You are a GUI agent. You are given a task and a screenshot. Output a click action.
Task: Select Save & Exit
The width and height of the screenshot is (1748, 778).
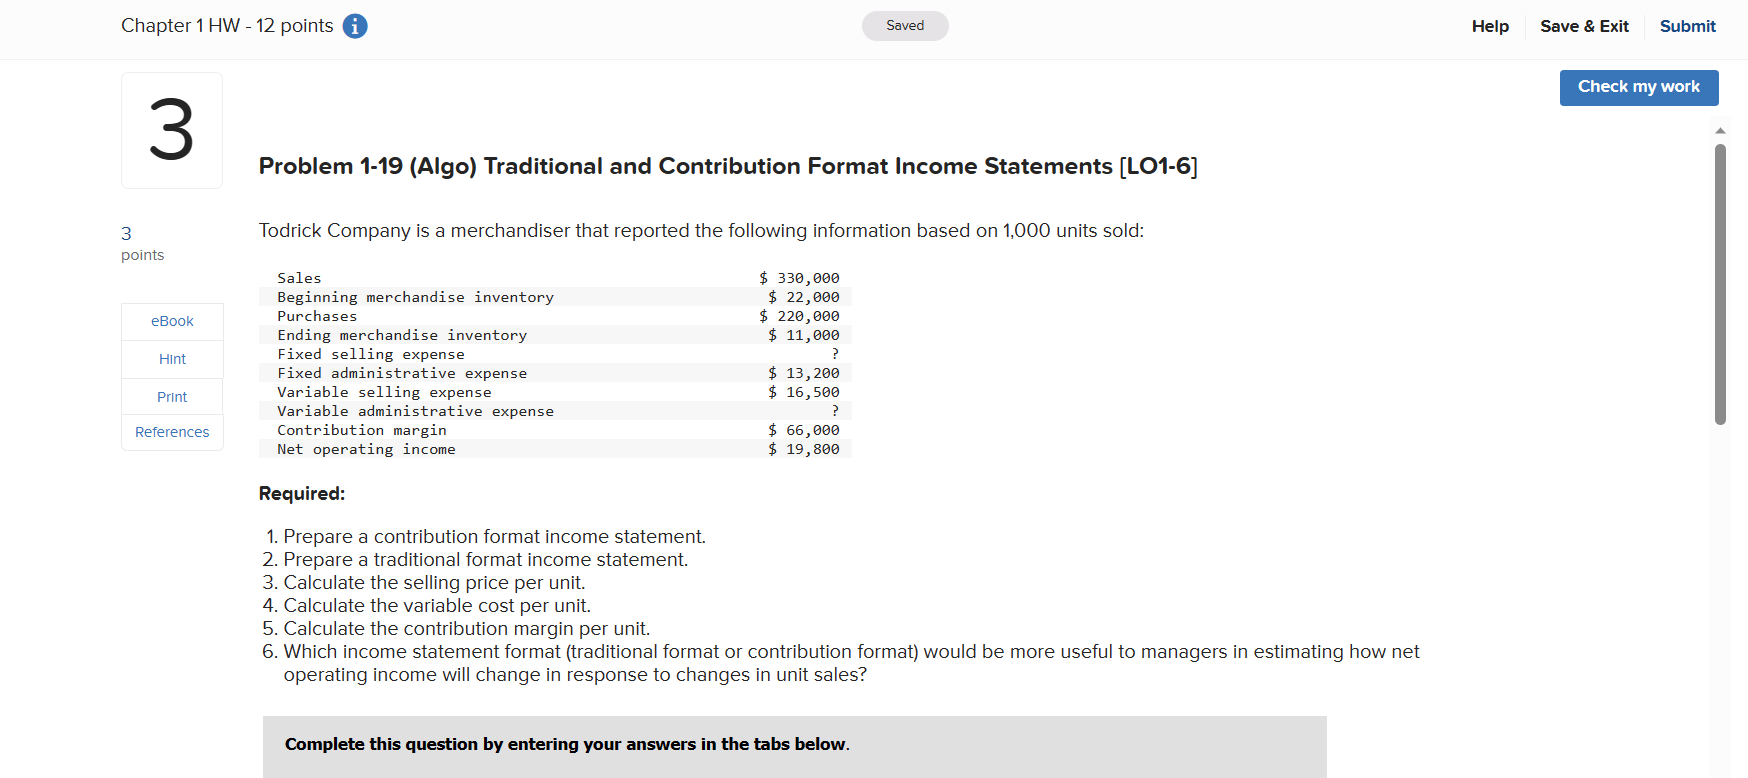[x=1584, y=26]
